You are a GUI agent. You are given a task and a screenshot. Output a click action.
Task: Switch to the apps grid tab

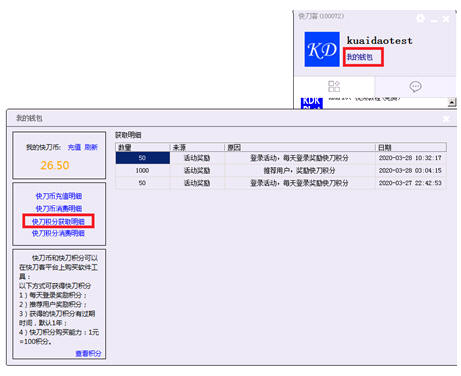pos(334,86)
